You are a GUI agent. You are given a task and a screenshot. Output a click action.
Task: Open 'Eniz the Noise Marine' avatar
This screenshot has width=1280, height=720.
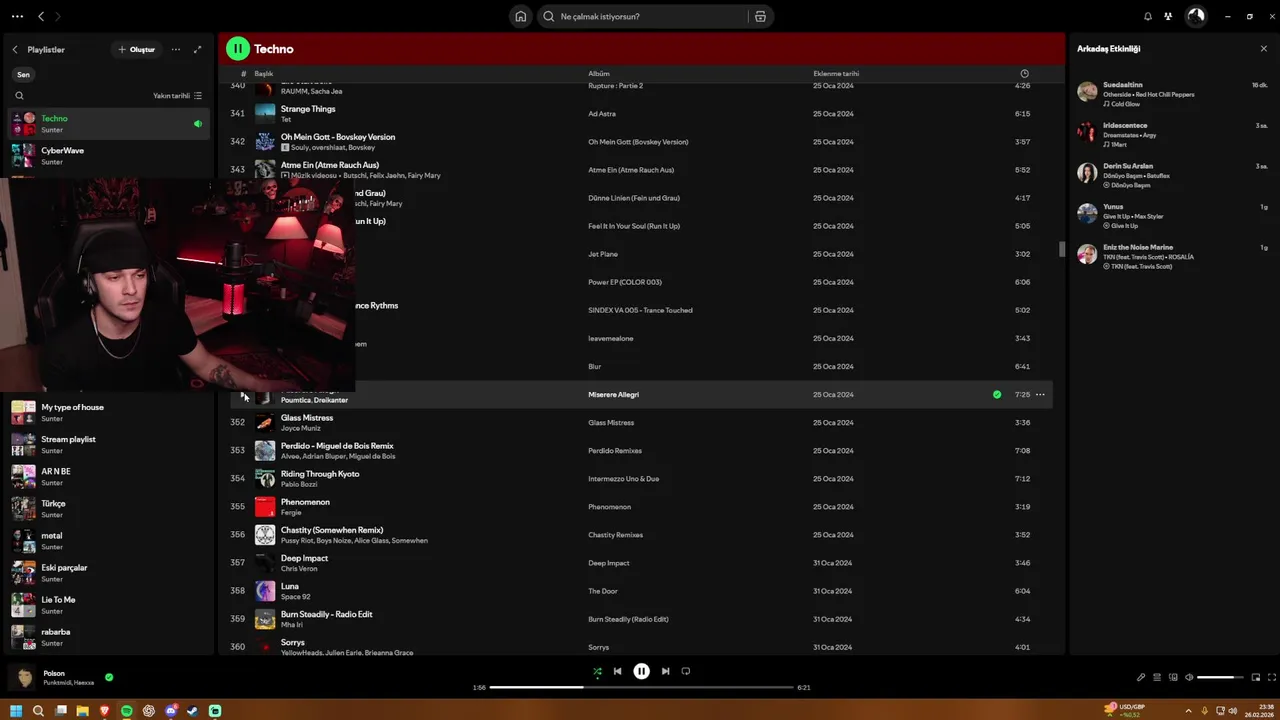tap(1087, 254)
